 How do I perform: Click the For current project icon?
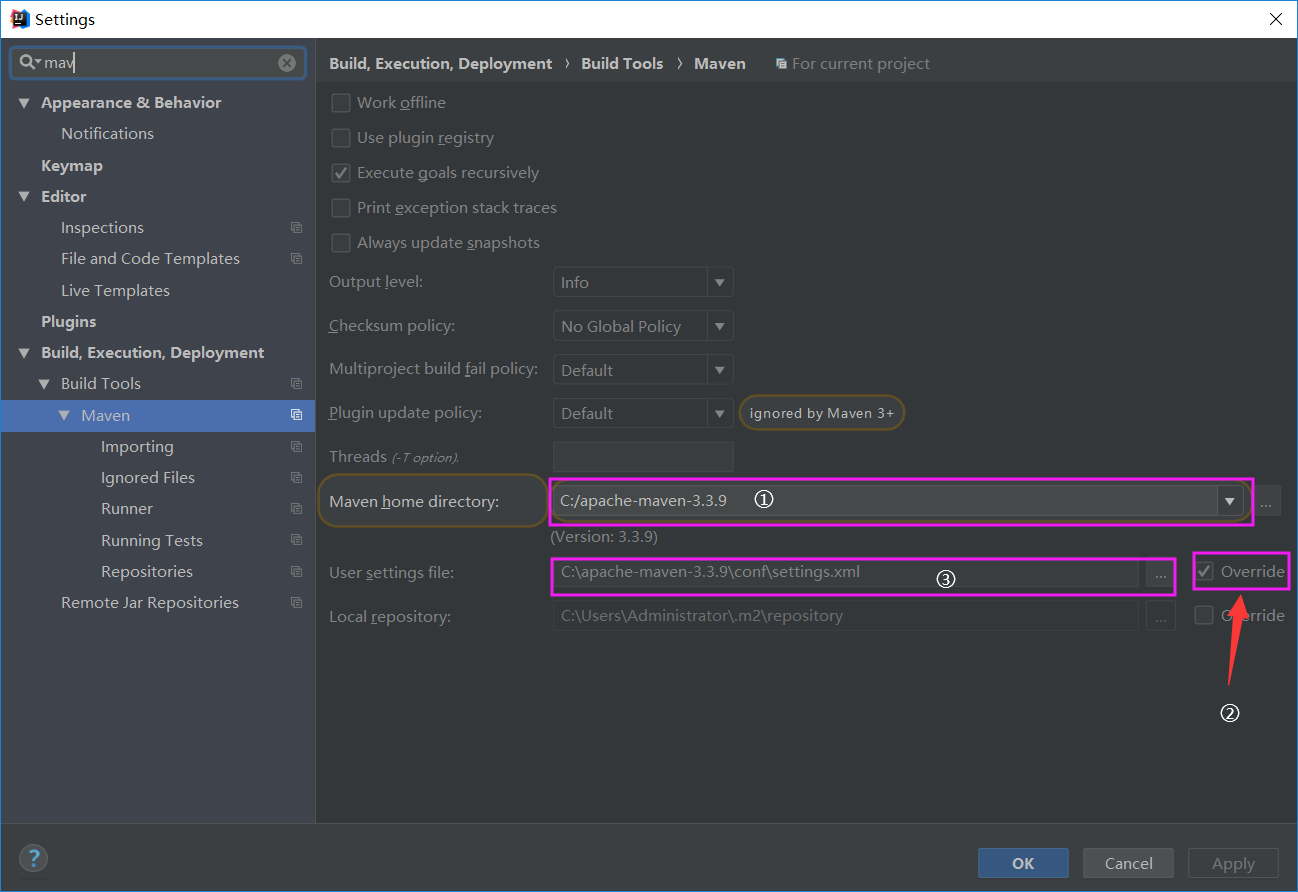[781, 64]
